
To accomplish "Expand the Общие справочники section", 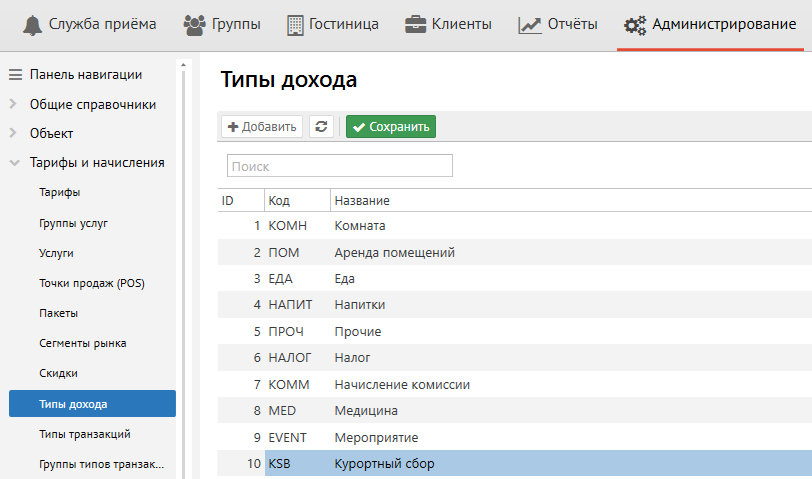I will coord(92,104).
